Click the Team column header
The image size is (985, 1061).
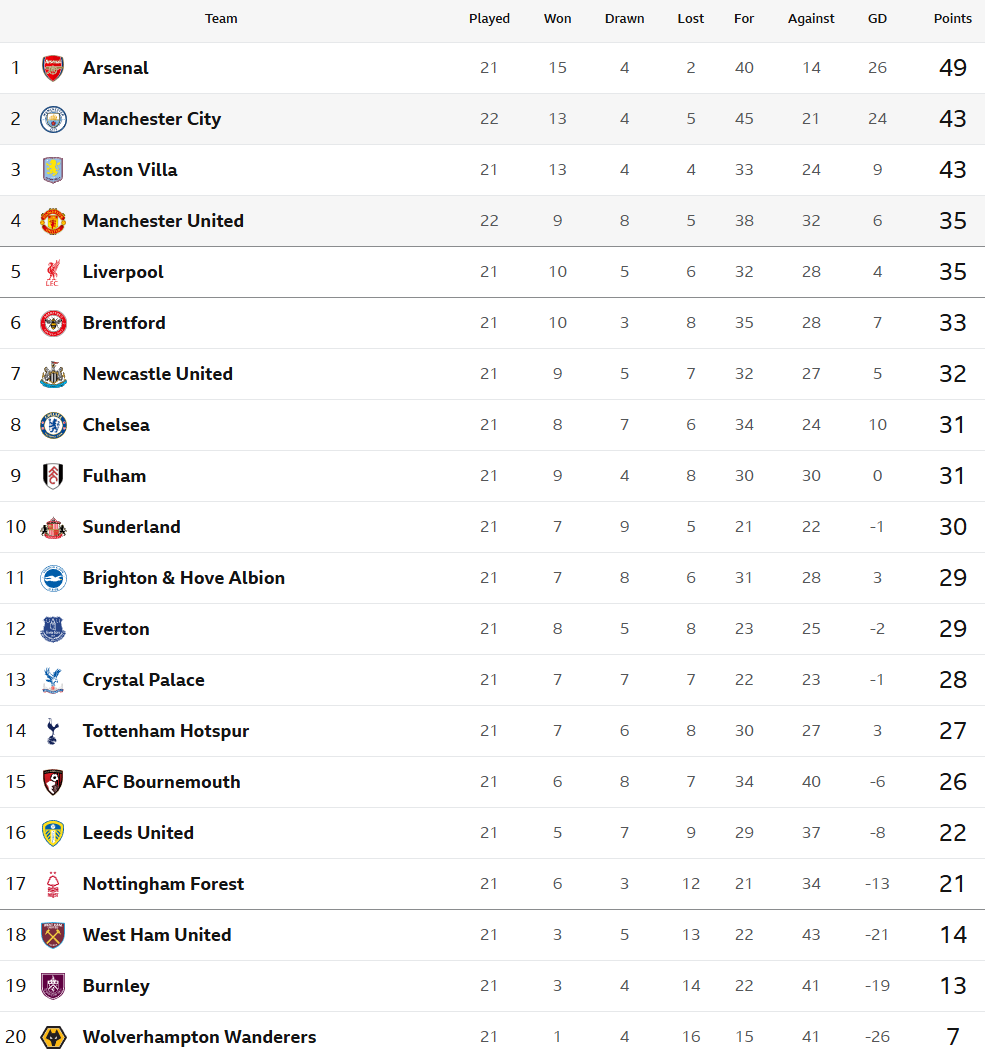[221, 19]
